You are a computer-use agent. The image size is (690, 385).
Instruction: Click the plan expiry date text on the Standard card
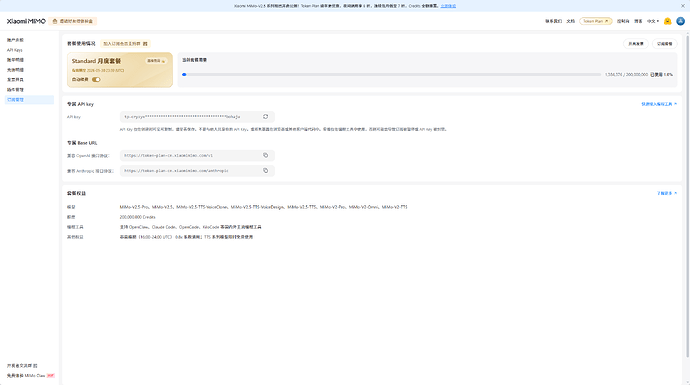point(98,70)
